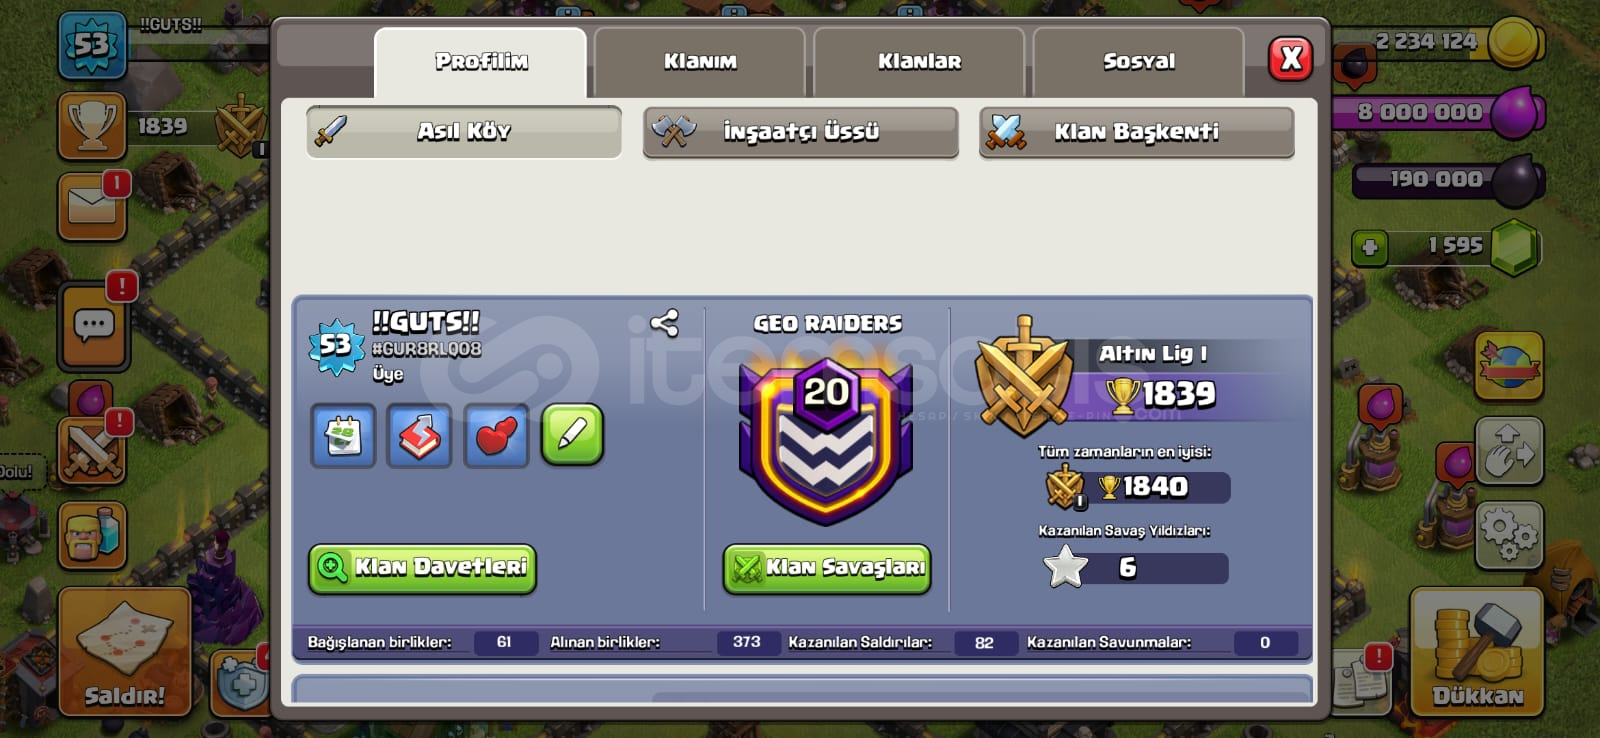Viewport: 1600px width, 738px height.
Task: Open the Sosyal tab
Action: (1139, 62)
